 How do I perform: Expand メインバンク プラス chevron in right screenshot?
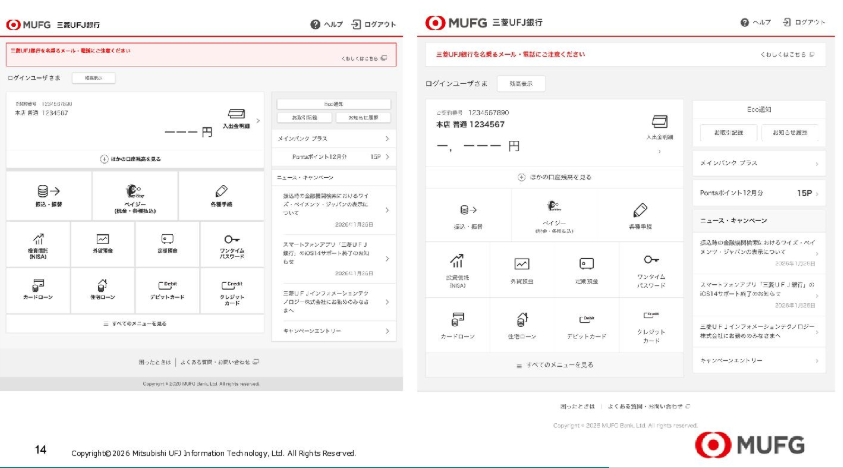pyautogui.click(x=817, y=164)
